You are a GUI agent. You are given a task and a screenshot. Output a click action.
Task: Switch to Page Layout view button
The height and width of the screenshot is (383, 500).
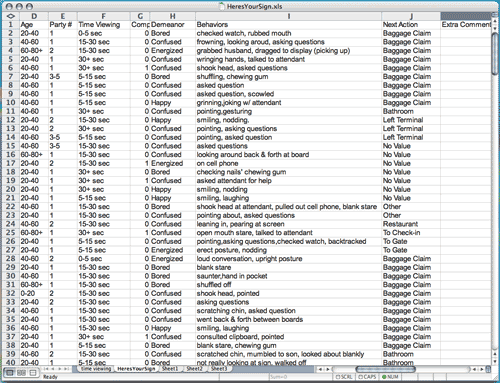point(21,373)
